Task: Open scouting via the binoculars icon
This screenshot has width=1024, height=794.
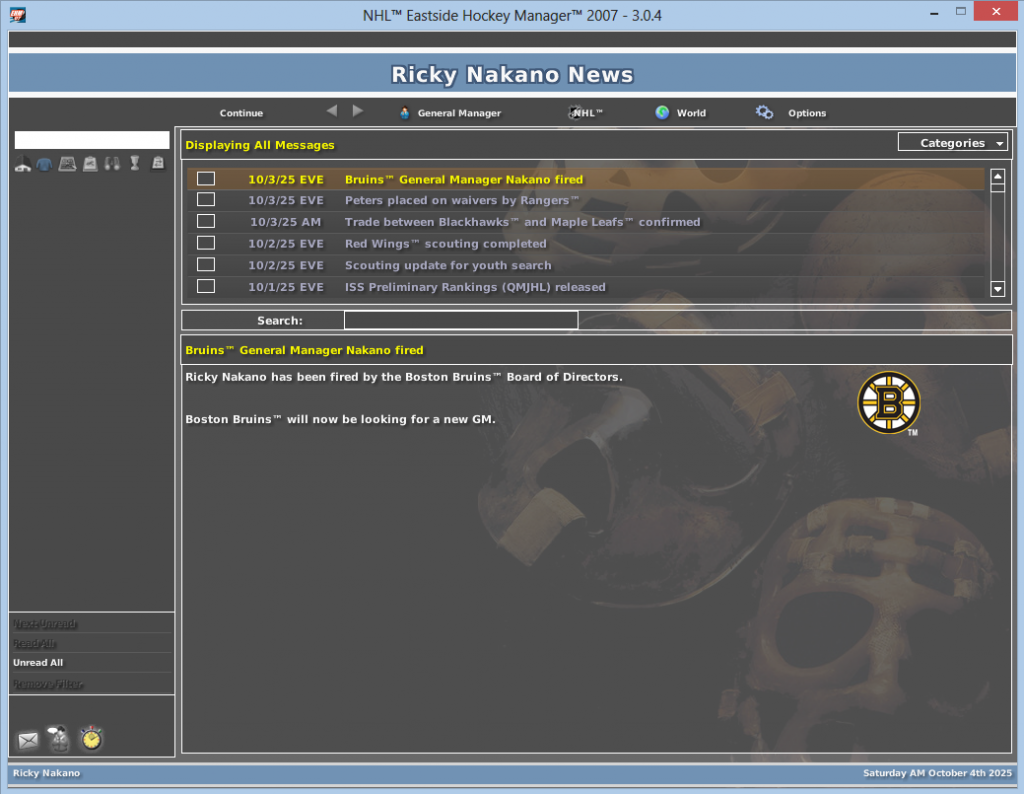Action: click(112, 164)
